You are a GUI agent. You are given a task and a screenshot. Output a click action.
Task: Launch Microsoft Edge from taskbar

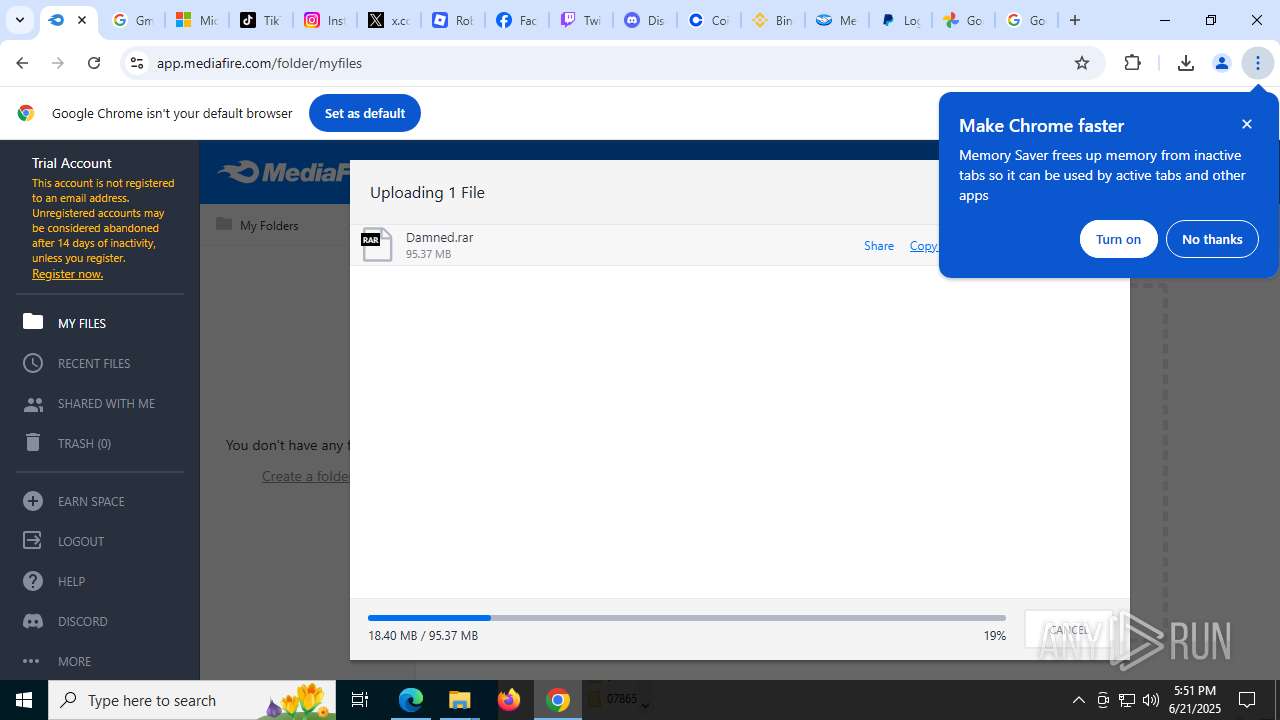coord(411,700)
